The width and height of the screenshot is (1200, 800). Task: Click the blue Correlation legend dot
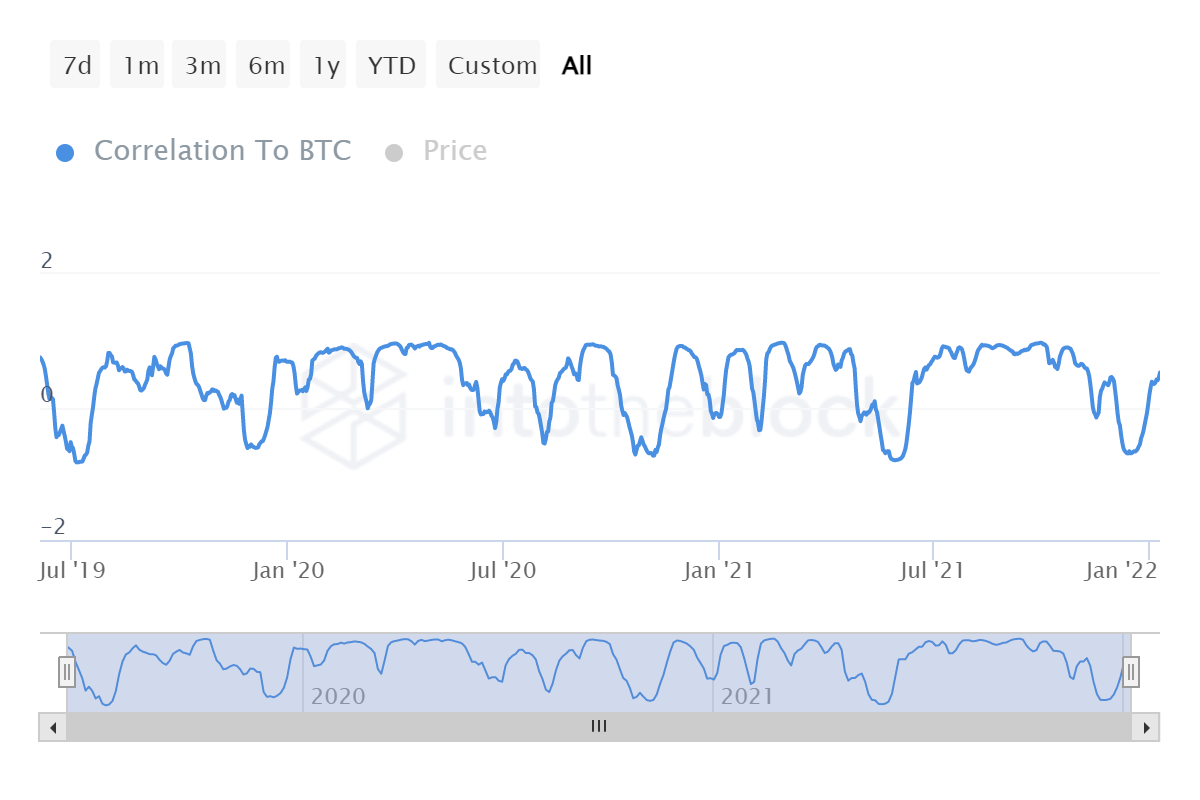(65, 153)
